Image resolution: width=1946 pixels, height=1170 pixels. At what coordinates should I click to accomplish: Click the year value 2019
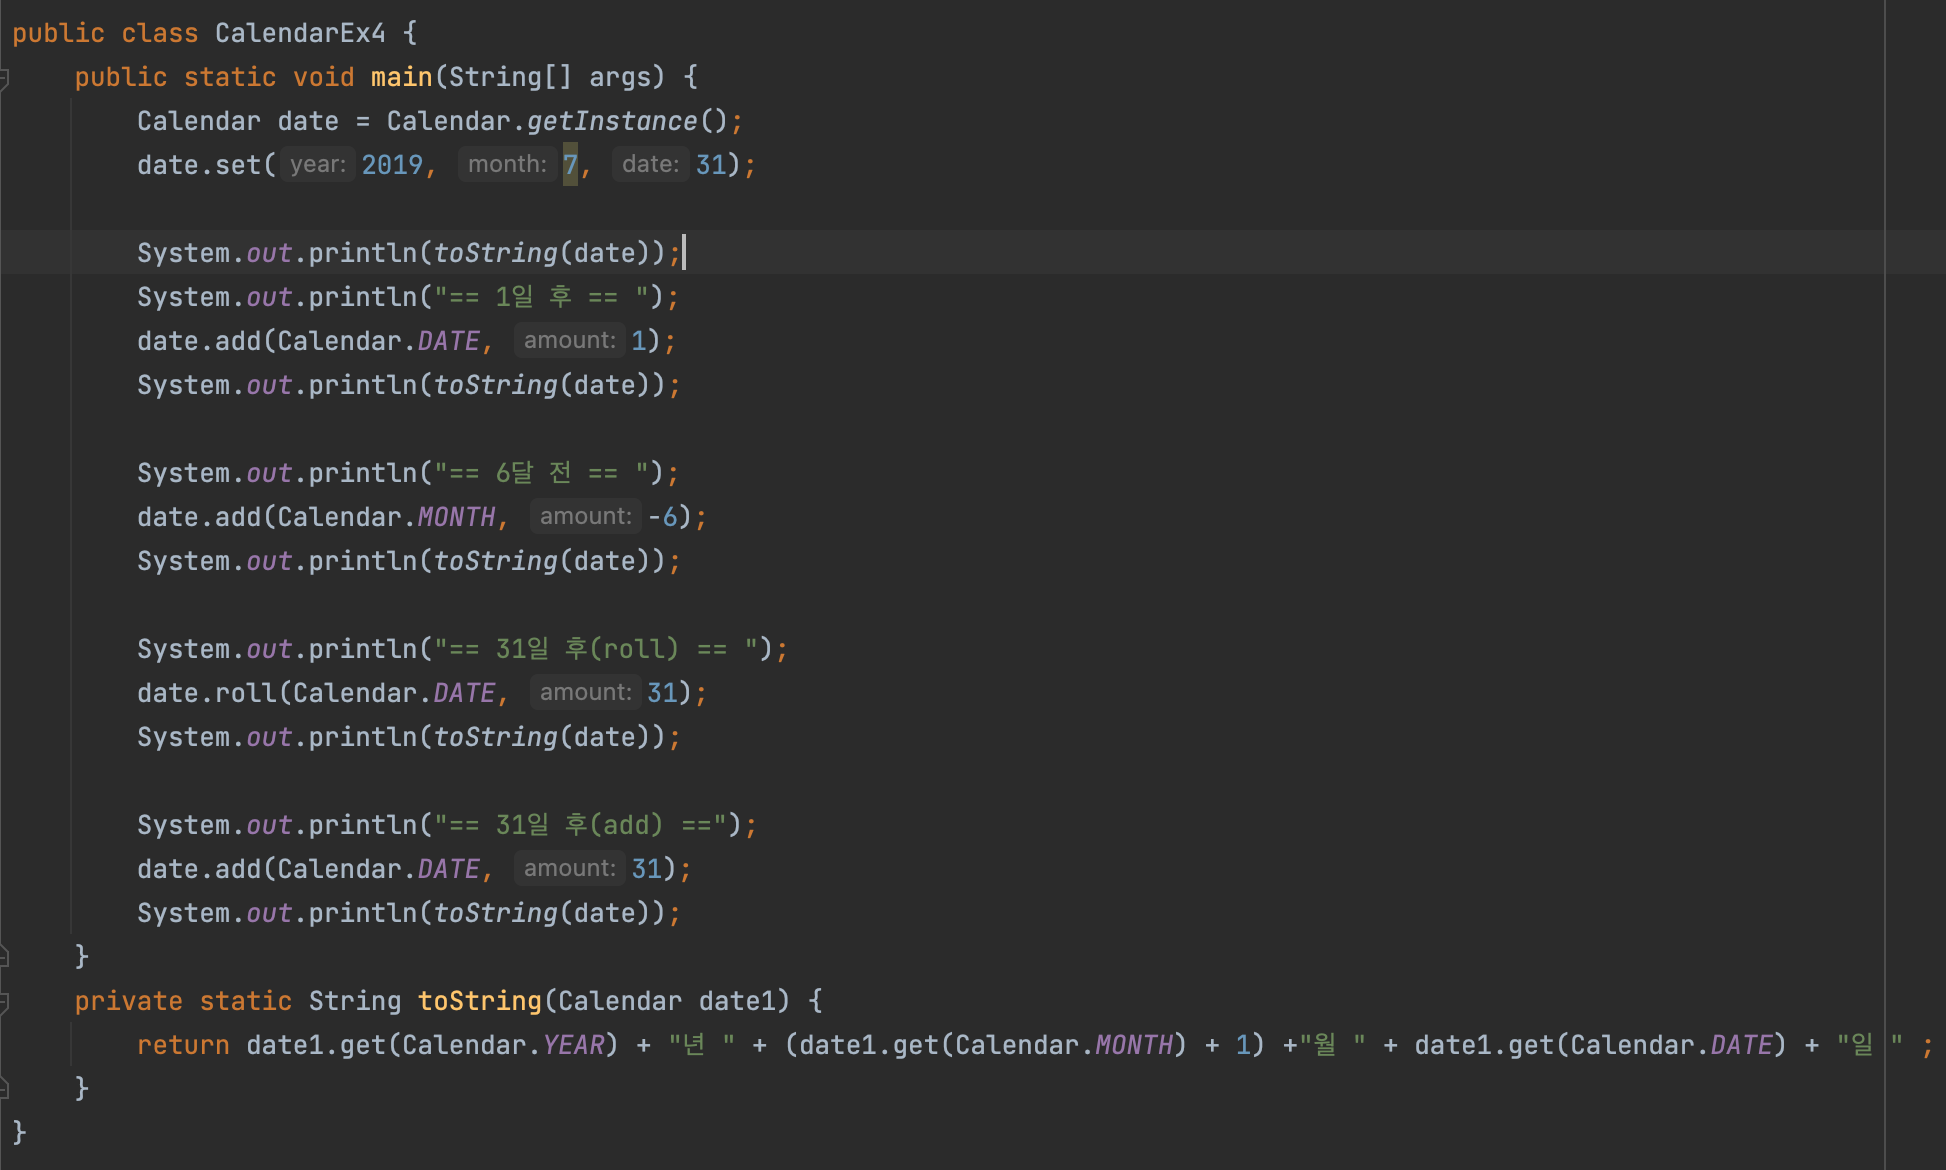[x=392, y=165]
